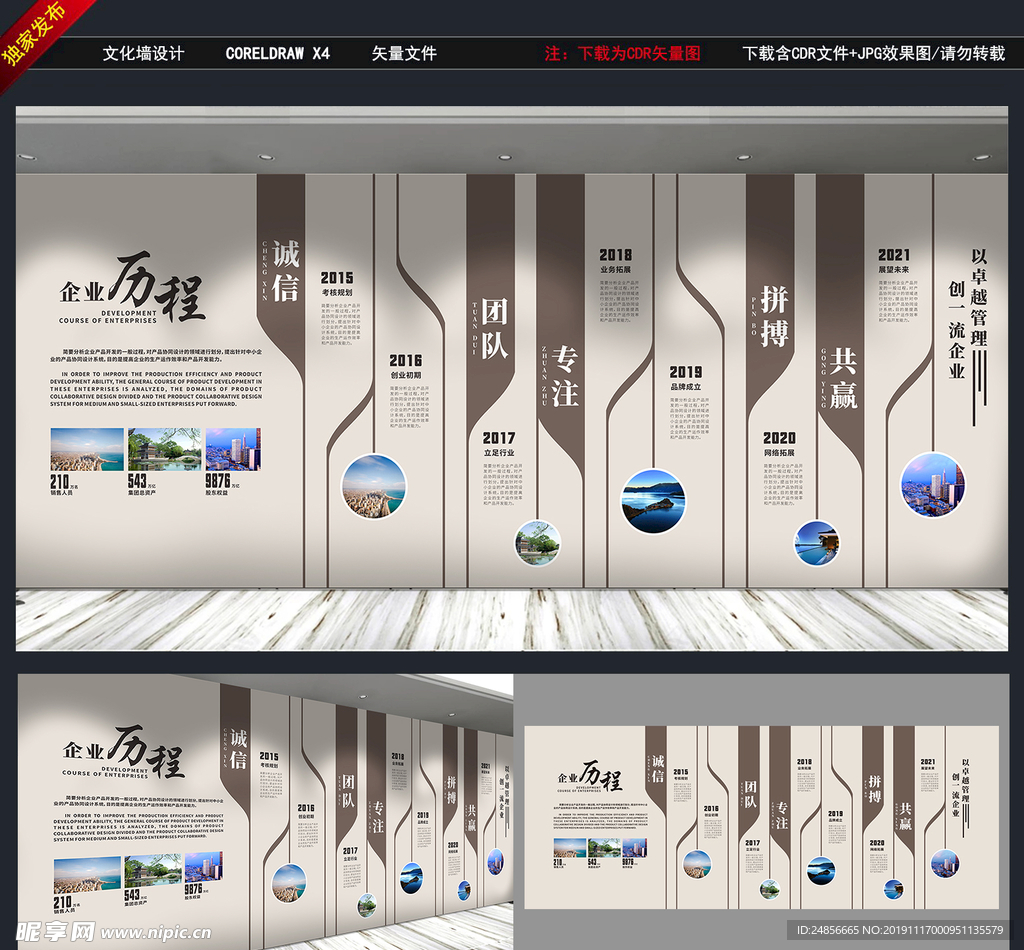Click the red 注：下载为CDR矢量图 notice
The height and width of the screenshot is (950, 1024).
coord(622,53)
